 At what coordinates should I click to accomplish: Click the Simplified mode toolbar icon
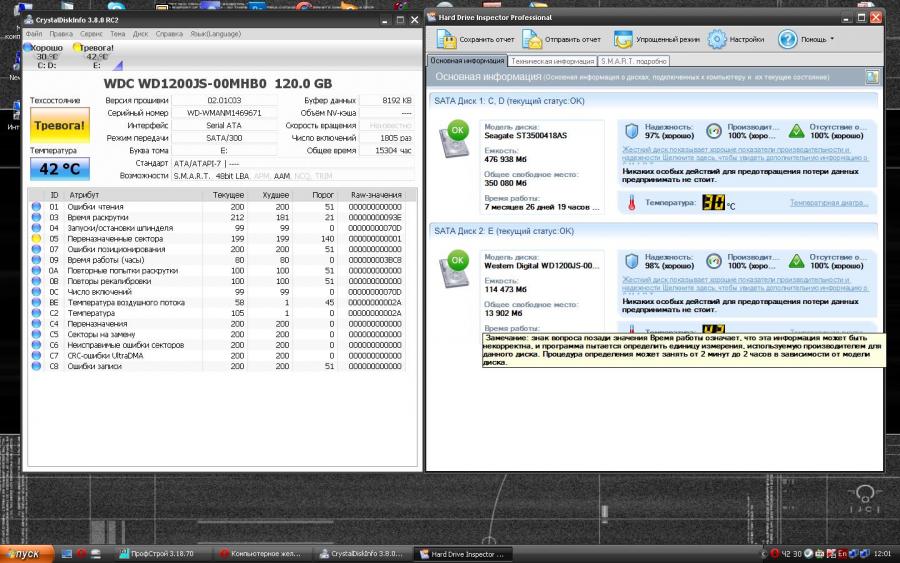click(623, 39)
